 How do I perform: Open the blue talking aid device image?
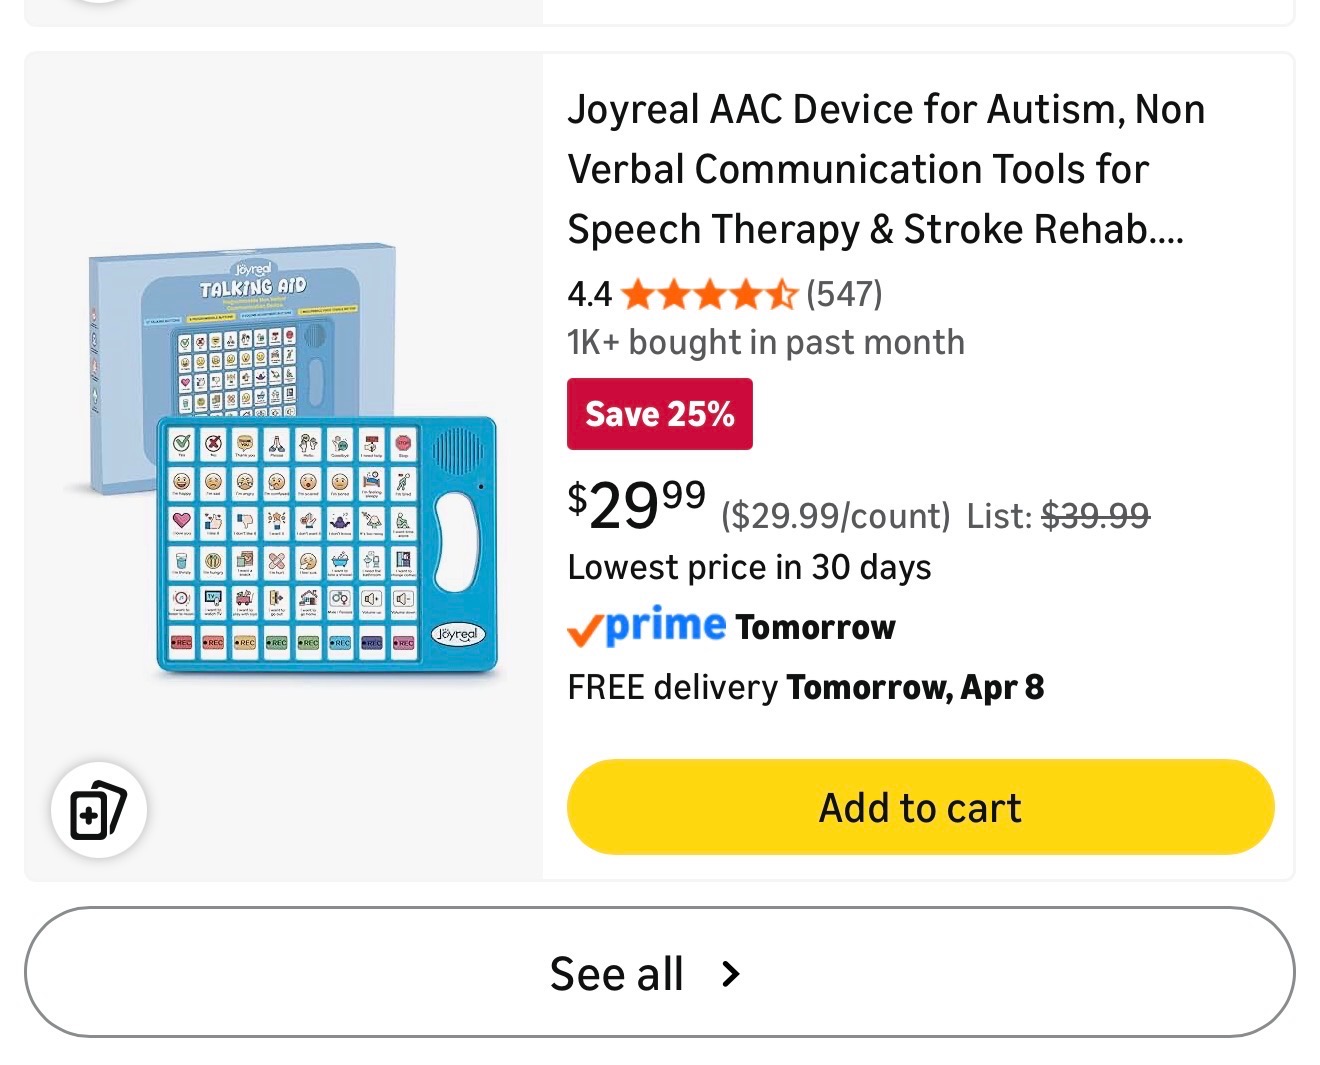(326, 545)
